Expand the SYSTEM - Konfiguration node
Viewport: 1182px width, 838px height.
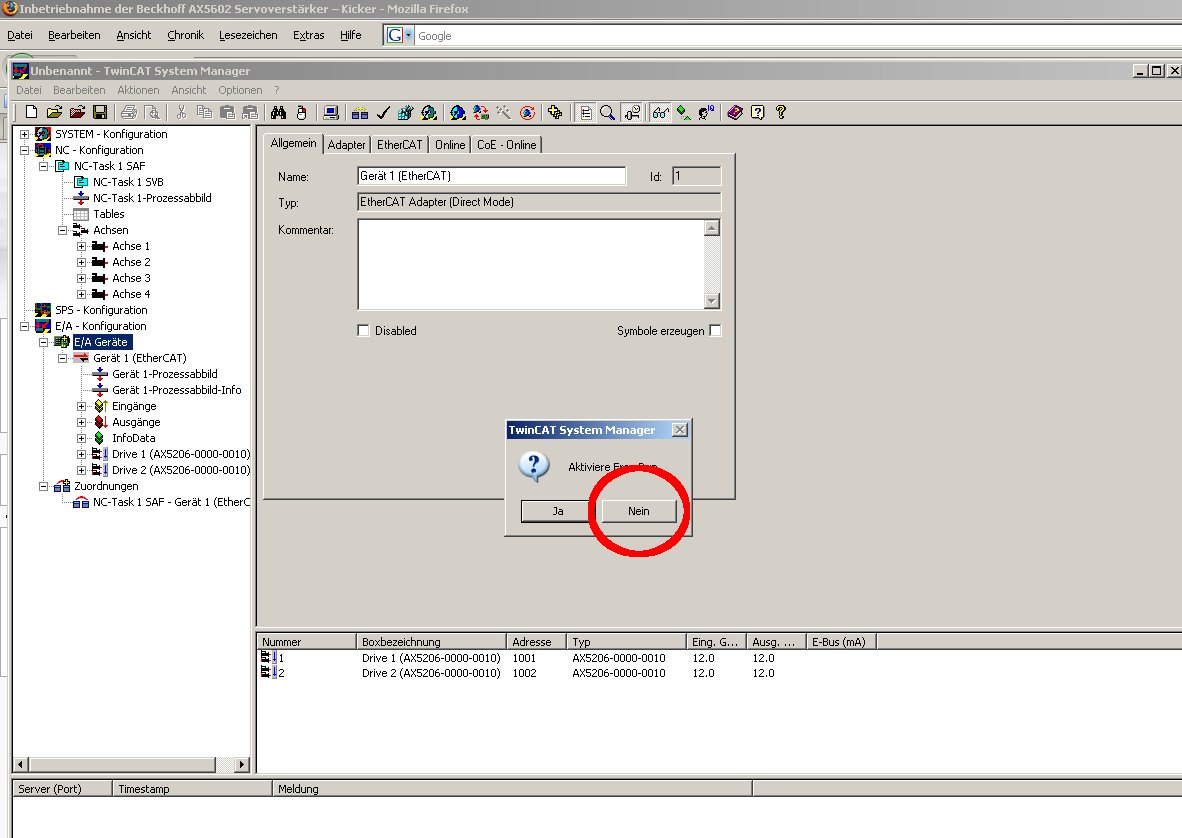coord(24,134)
